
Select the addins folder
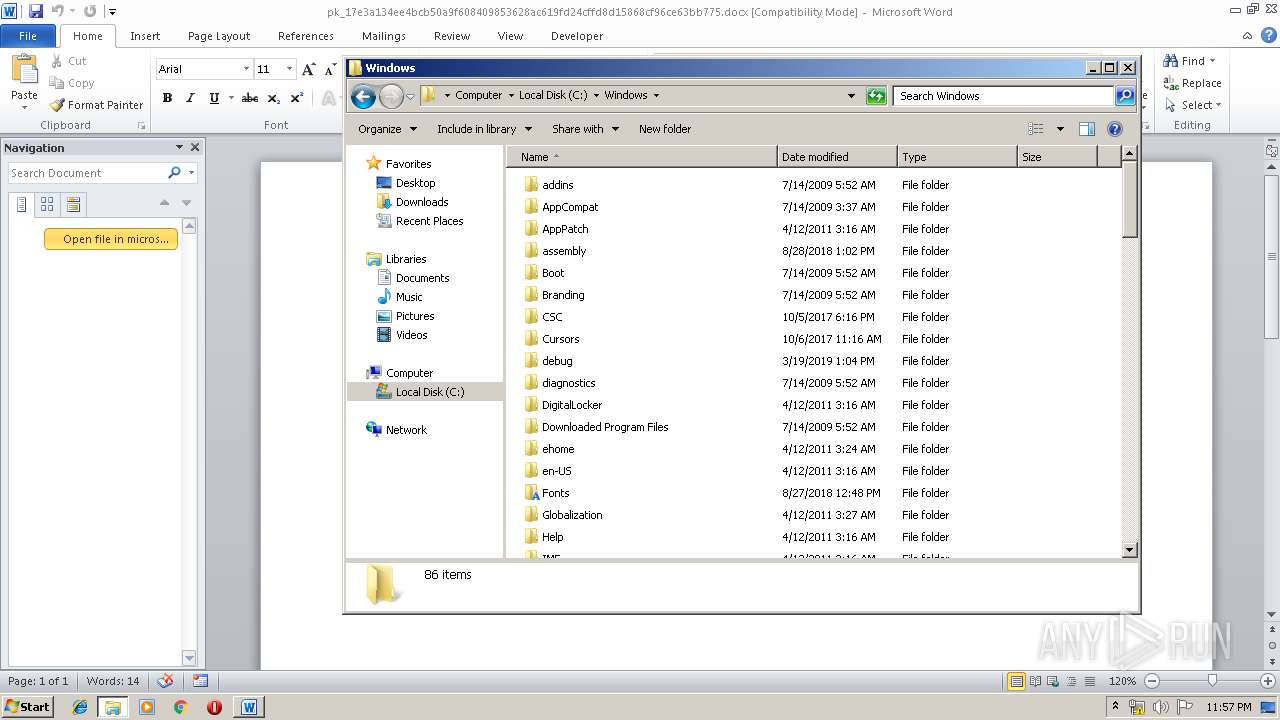(557, 185)
